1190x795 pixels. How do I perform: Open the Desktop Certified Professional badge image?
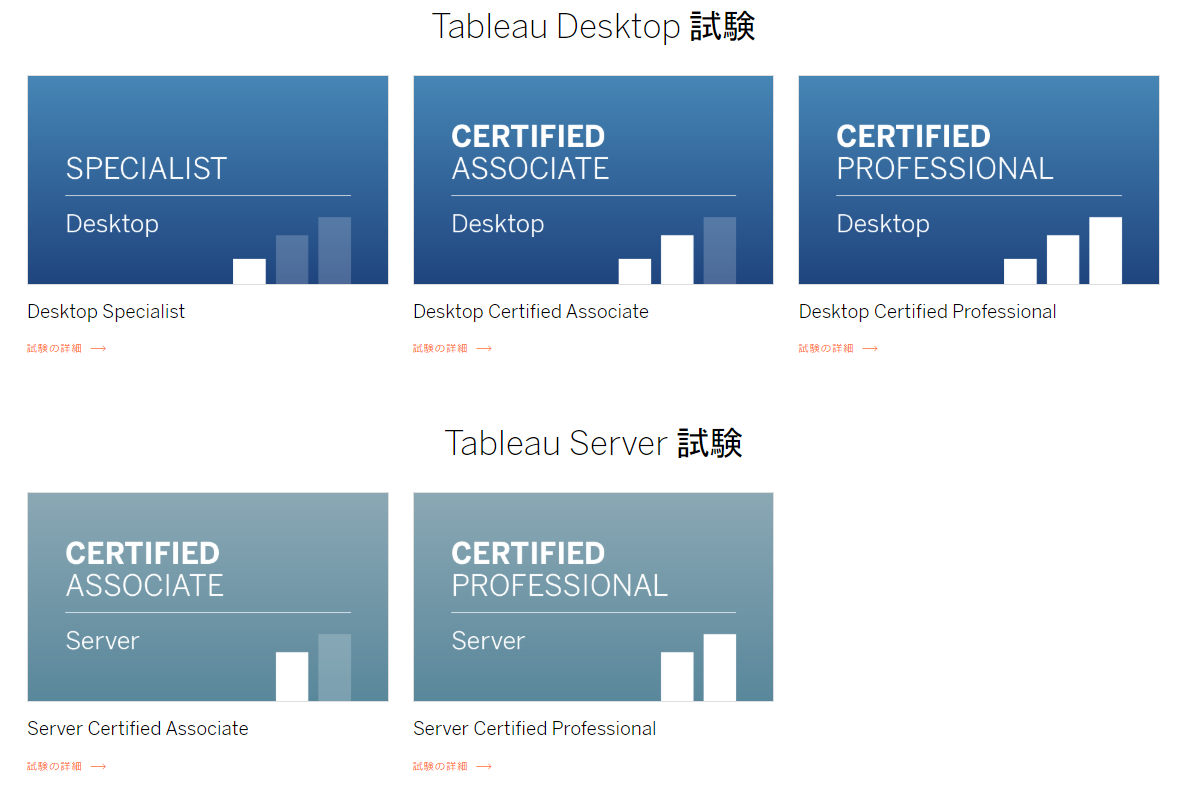(979, 180)
